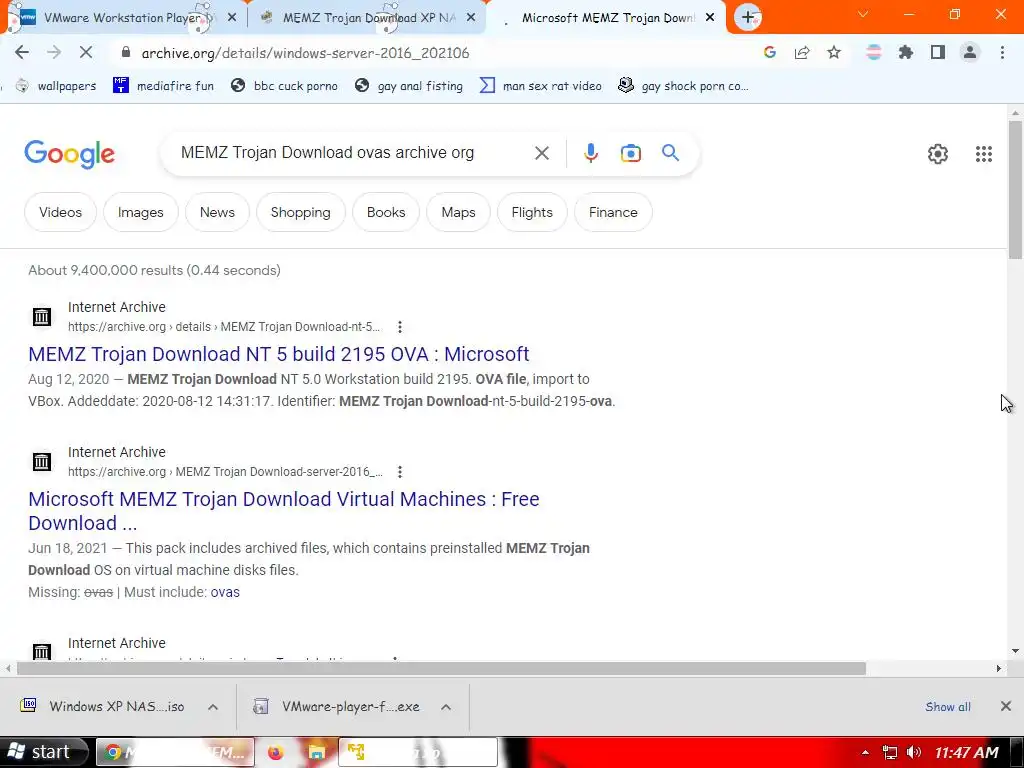This screenshot has height=768, width=1024.
Task: Open Google quick settings gear
Action: [x=938, y=154]
